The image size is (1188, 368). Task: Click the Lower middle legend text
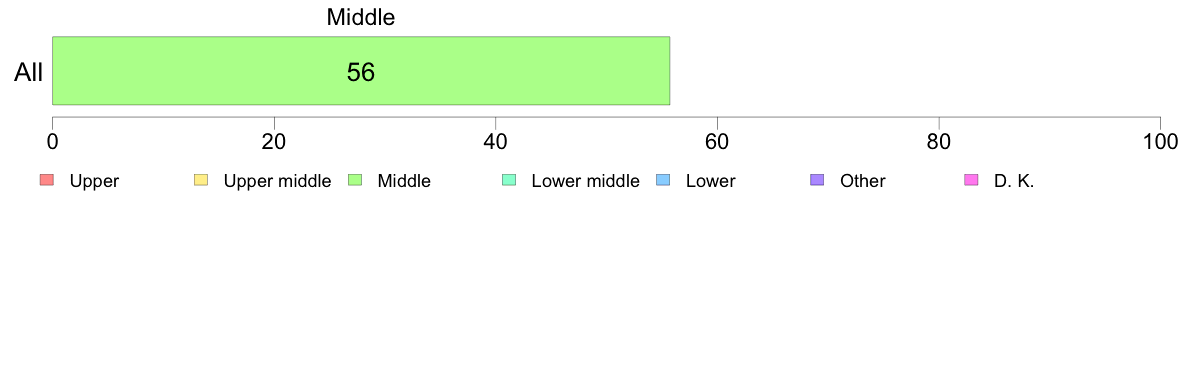[586, 181]
